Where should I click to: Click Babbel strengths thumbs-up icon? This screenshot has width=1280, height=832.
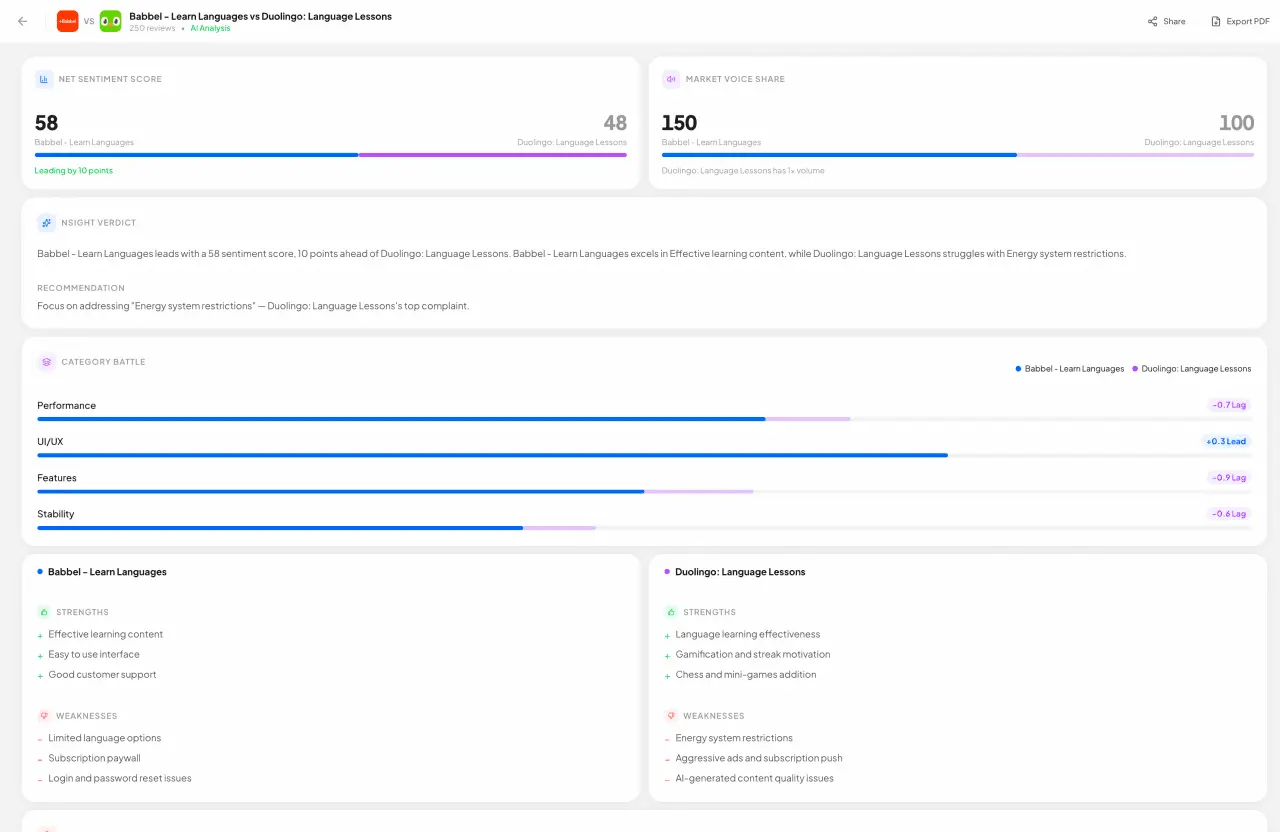point(44,612)
